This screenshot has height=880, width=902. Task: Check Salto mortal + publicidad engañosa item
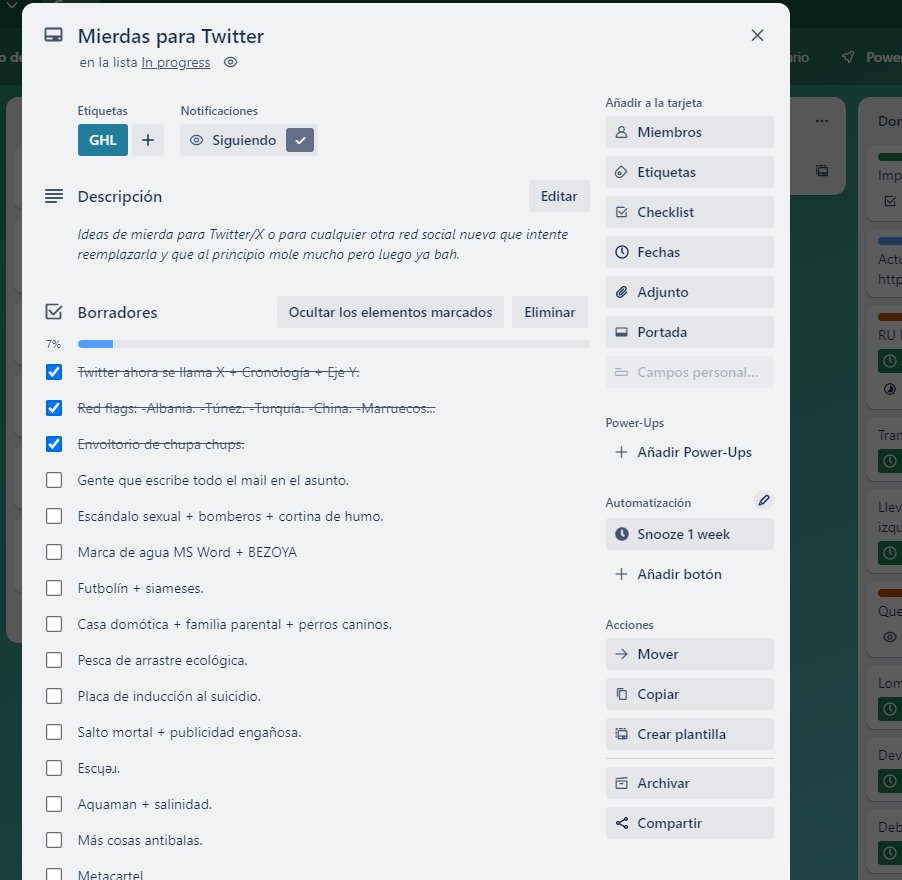(x=54, y=732)
